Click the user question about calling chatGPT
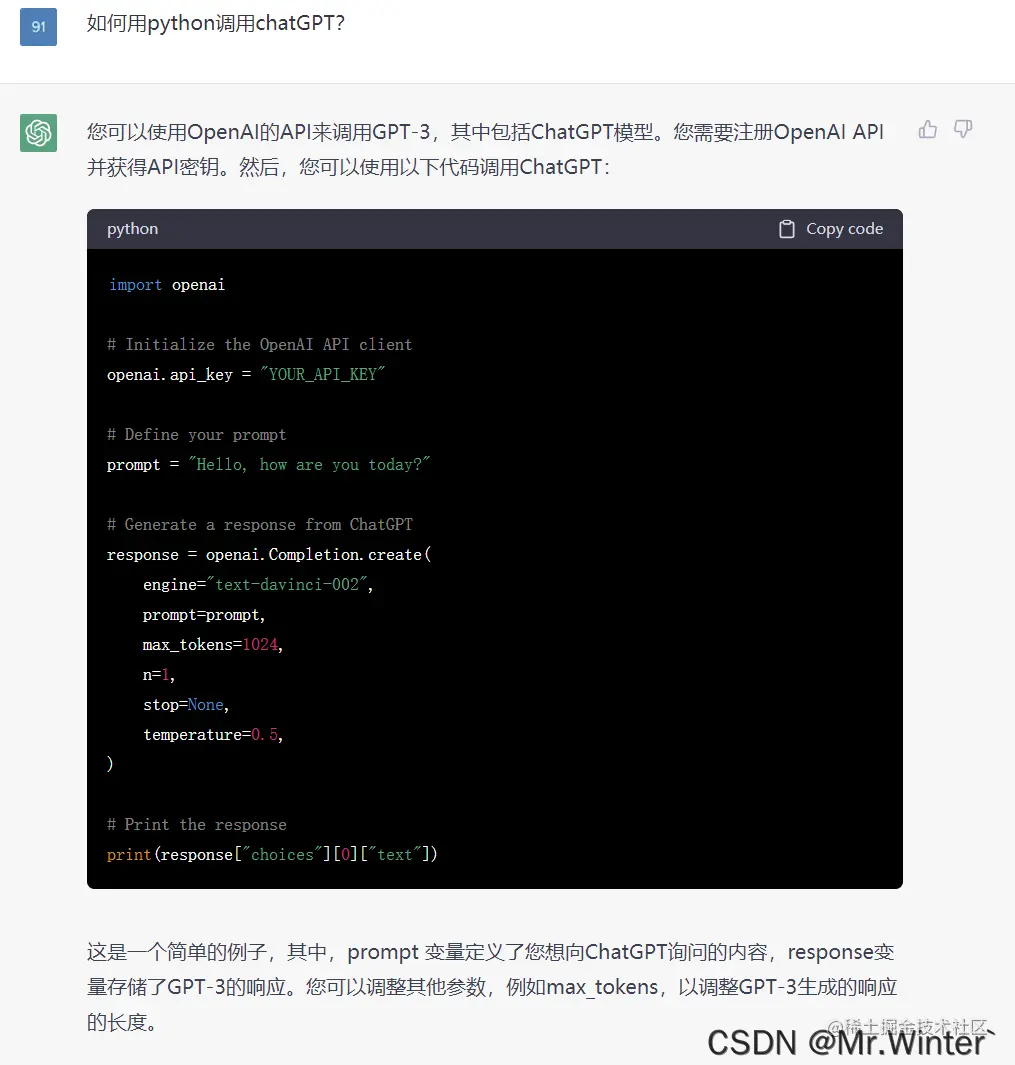 tap(216, 24)
